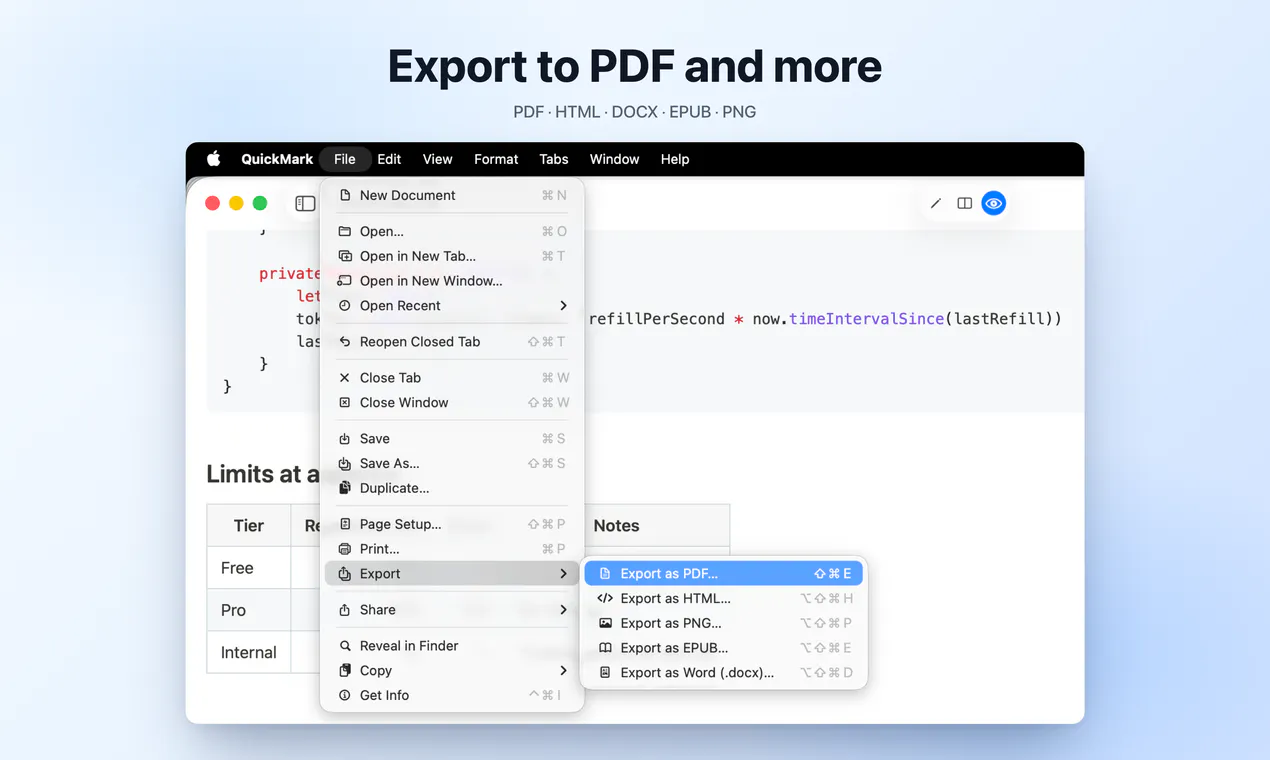Click the Open in New Window icon
Image resolution: width=1270 pixels, height=760 pixels.
[x=345, y=281]
